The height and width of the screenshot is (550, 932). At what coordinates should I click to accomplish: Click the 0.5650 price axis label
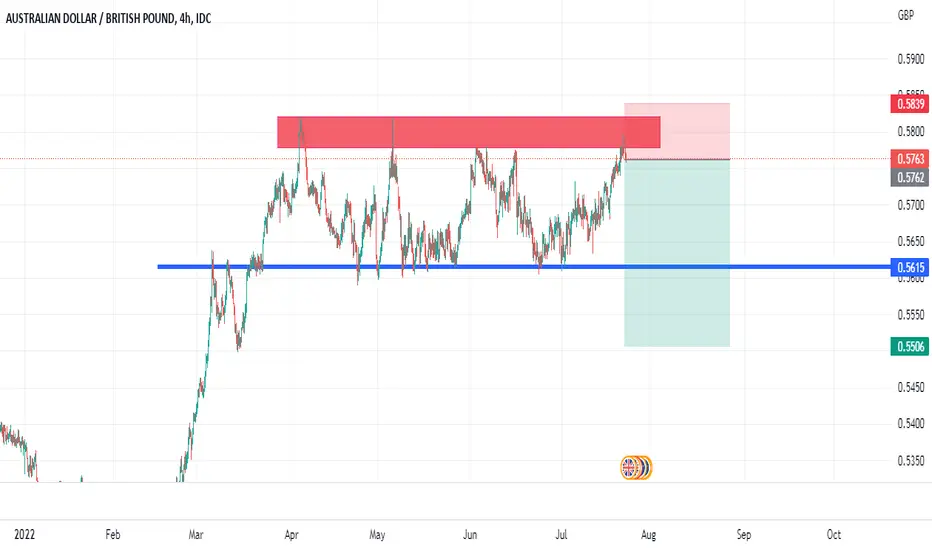click(911, 241)
